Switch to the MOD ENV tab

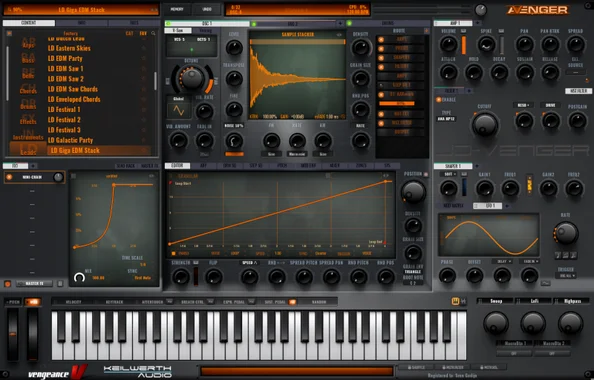[308, 166]
